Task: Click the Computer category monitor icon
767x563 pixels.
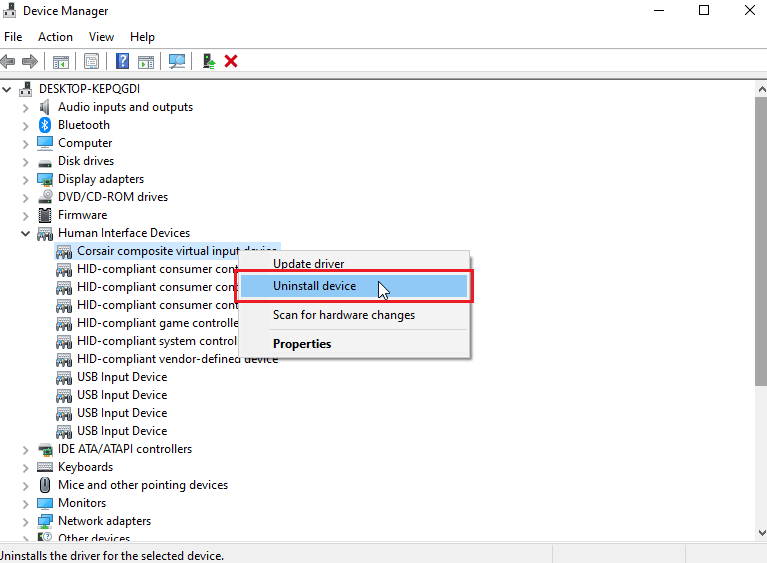Action: click(x=45, y=143)
